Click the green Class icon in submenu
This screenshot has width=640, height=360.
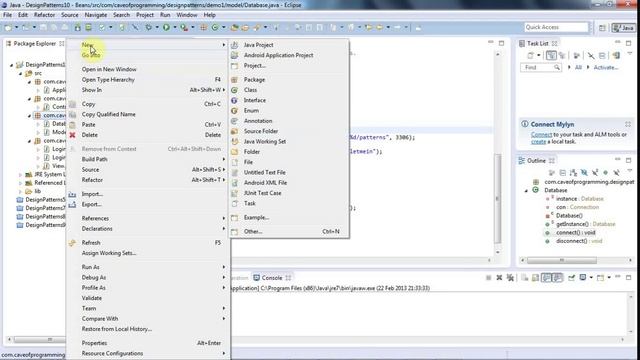[x=234, y=90]
